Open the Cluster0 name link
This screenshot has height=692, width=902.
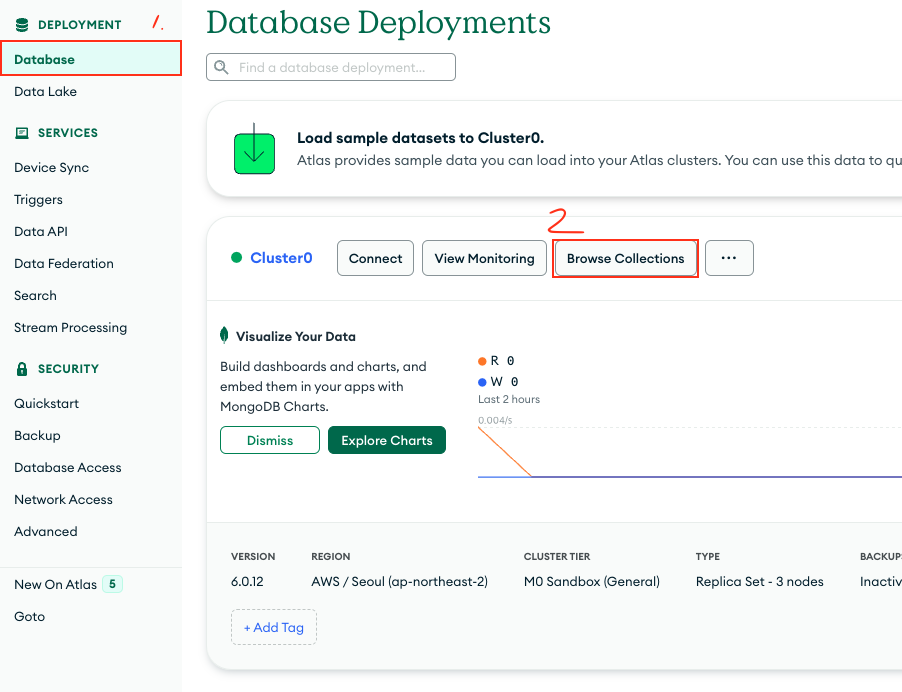281,258
